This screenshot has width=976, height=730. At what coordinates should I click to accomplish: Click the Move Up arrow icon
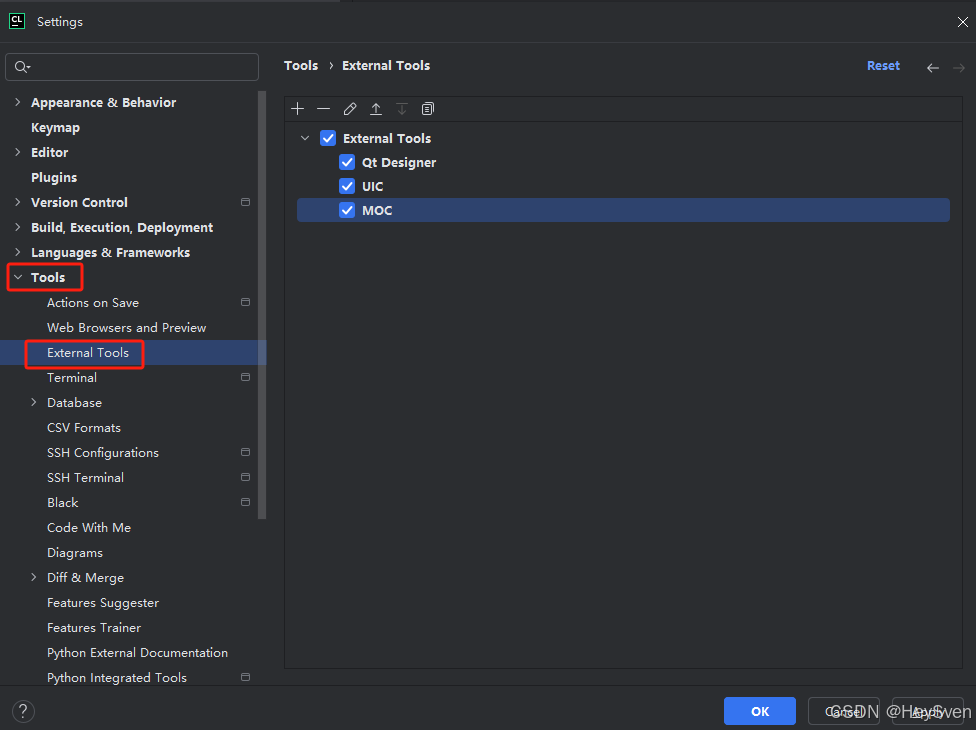(375, 108)
